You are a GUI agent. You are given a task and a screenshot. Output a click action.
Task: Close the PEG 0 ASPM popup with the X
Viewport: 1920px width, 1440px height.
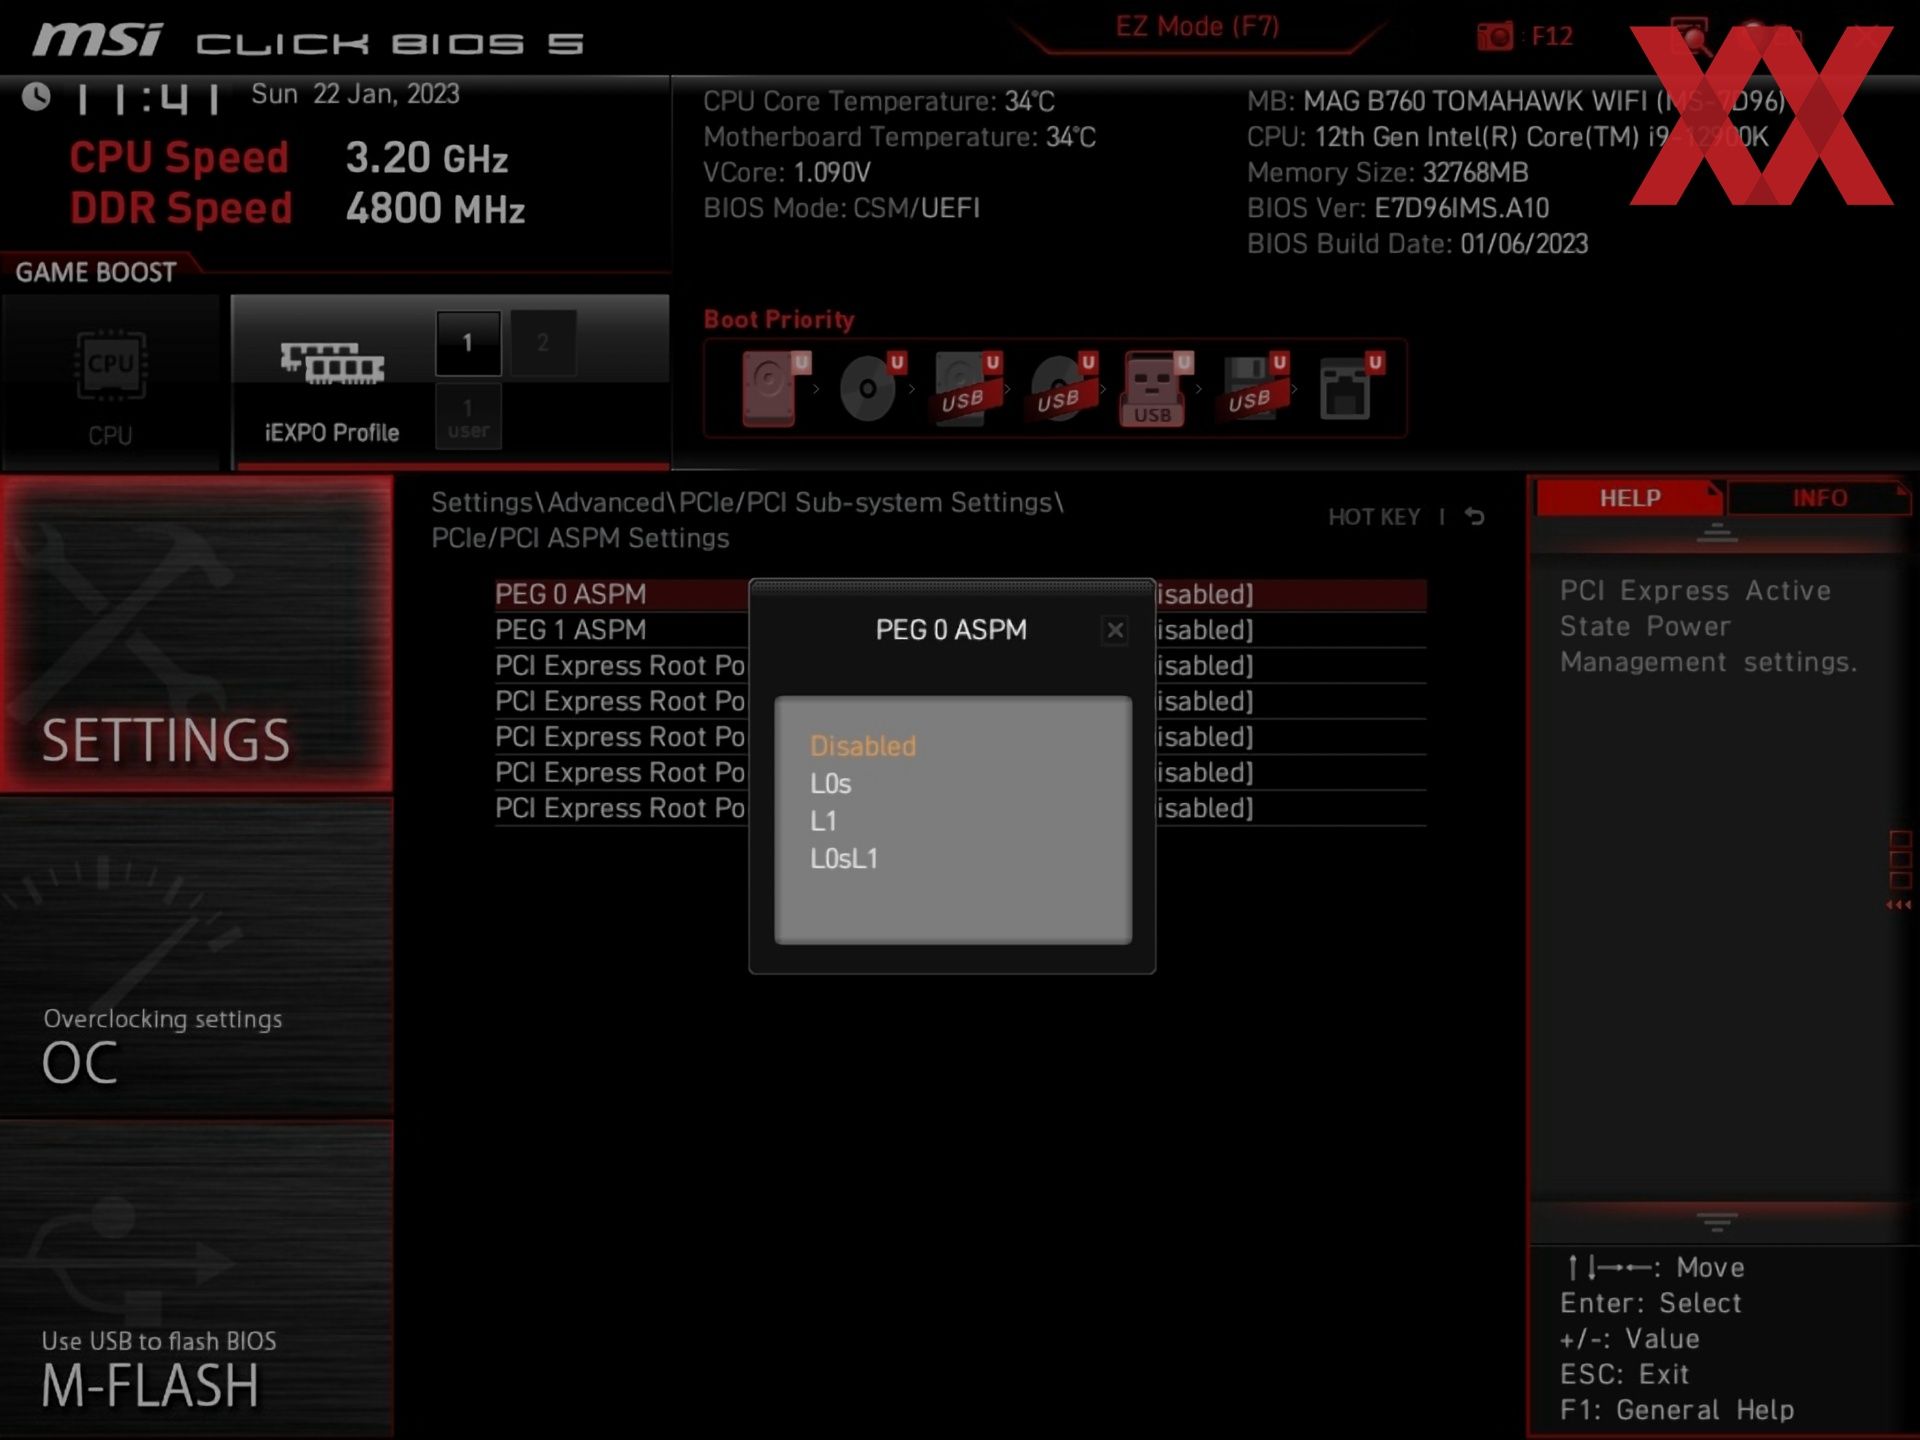pyautogui.click(x=1115, y=630)
